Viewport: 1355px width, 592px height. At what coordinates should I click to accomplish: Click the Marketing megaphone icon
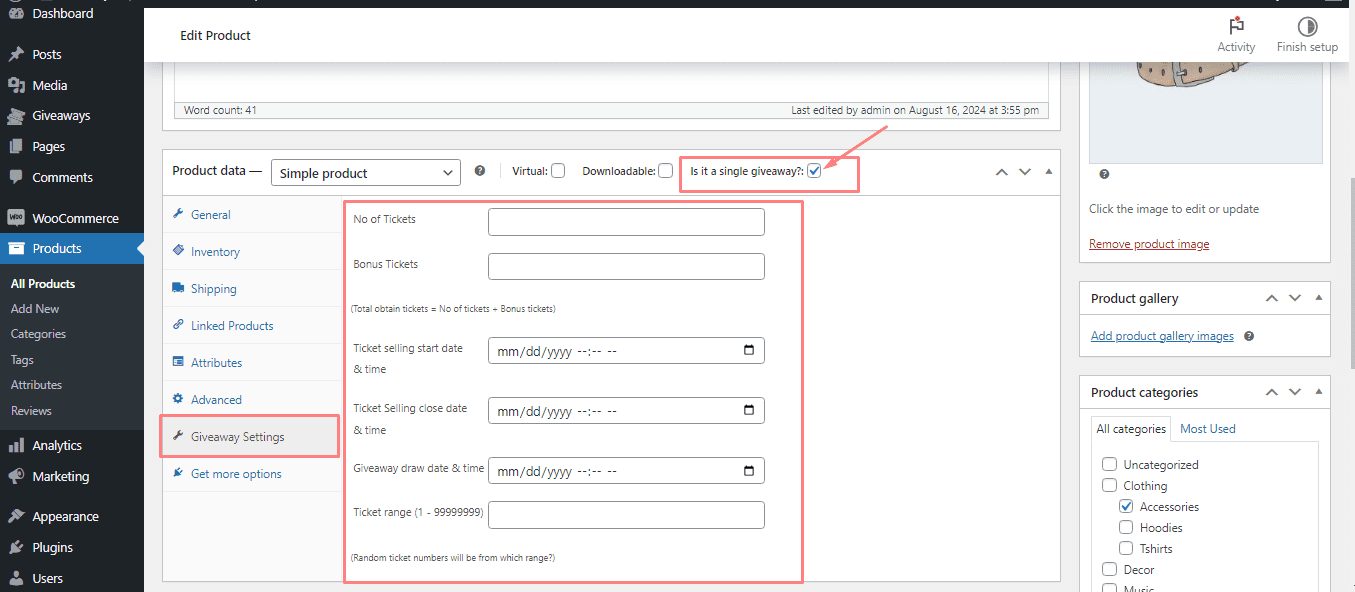[16, 476]
